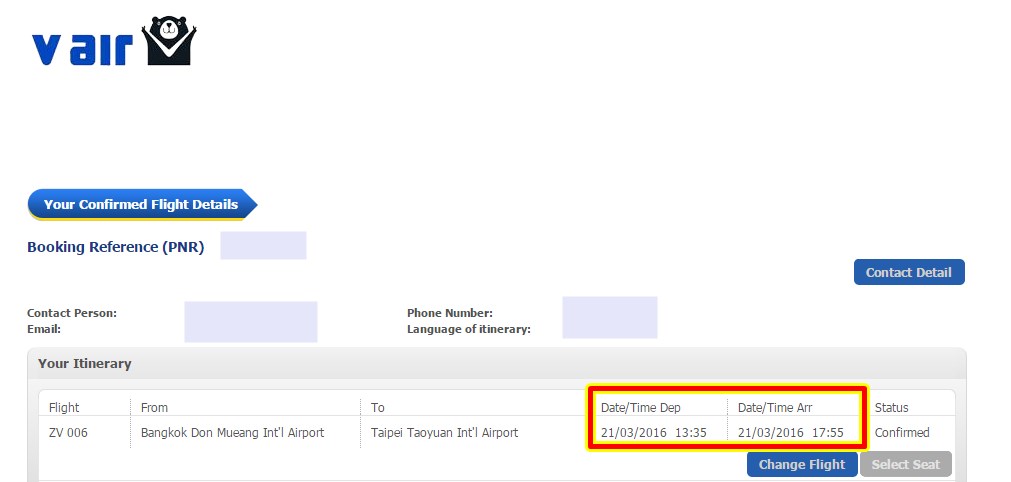This screenshot has height=482, width=1011.
Task: Click the Confirmed status text
Action: point(902,433)
